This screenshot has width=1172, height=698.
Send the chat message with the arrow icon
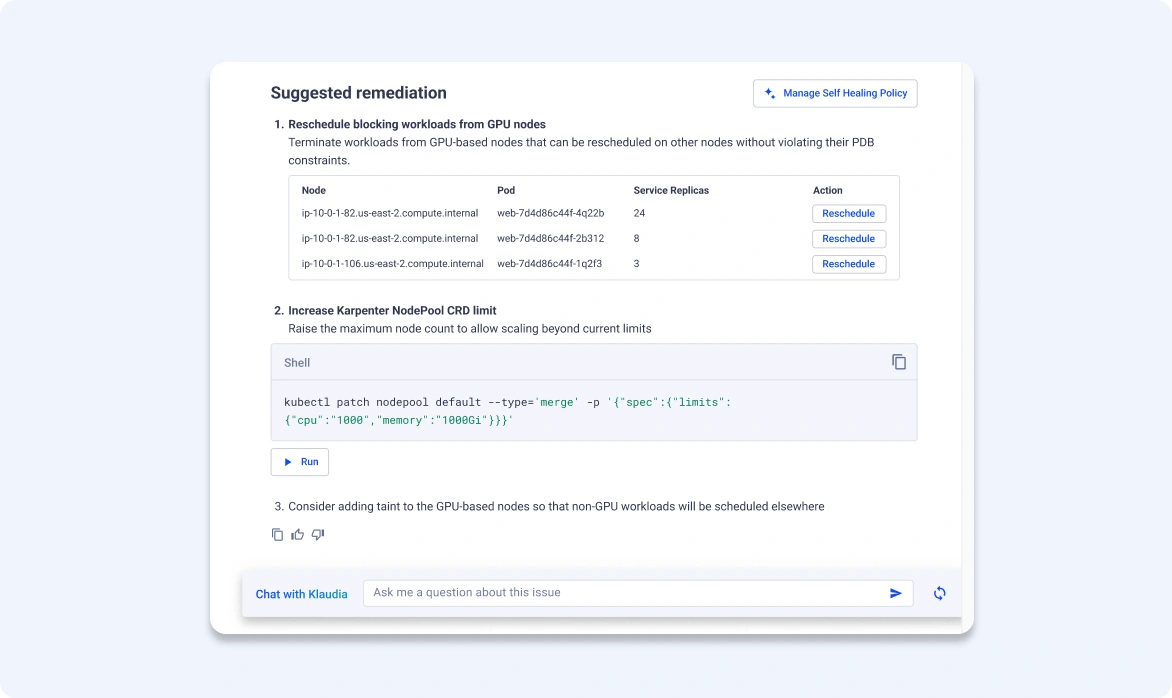(895, 593)
